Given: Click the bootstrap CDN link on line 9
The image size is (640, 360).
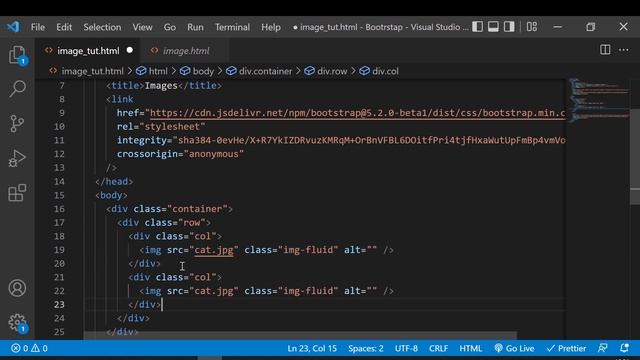Looking at the screenshot, I should click(358, 113).
